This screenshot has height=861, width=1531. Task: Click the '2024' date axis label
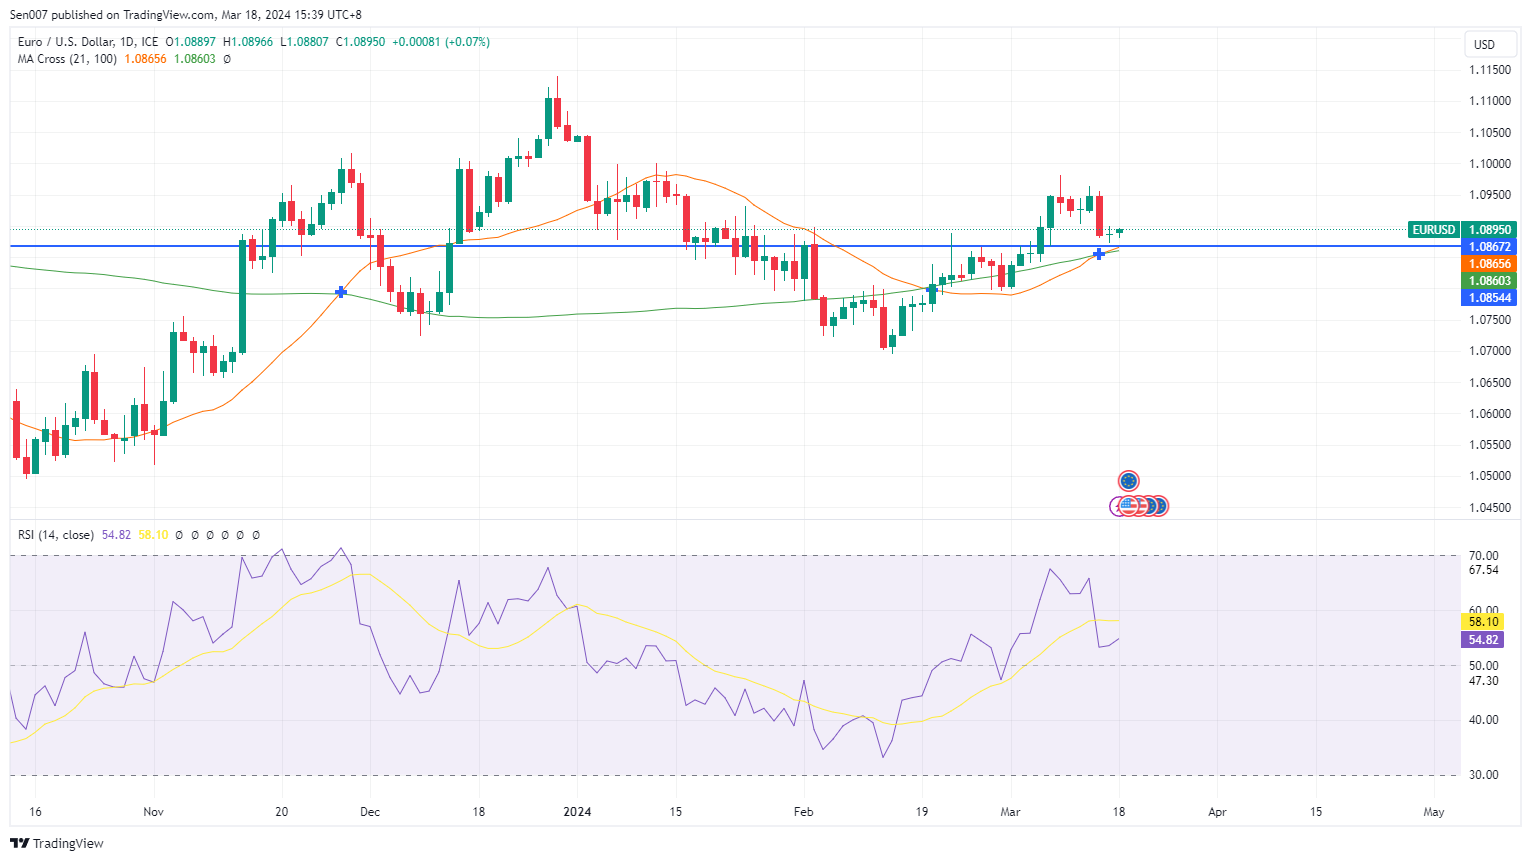pyautogui.click(x=577, y=812)
